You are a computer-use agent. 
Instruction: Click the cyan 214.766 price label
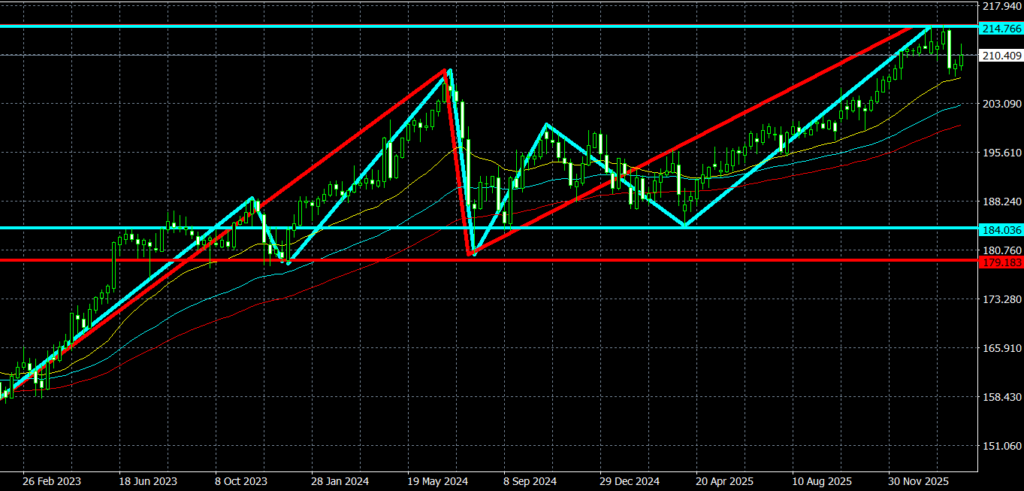[x=1000, y=29]
